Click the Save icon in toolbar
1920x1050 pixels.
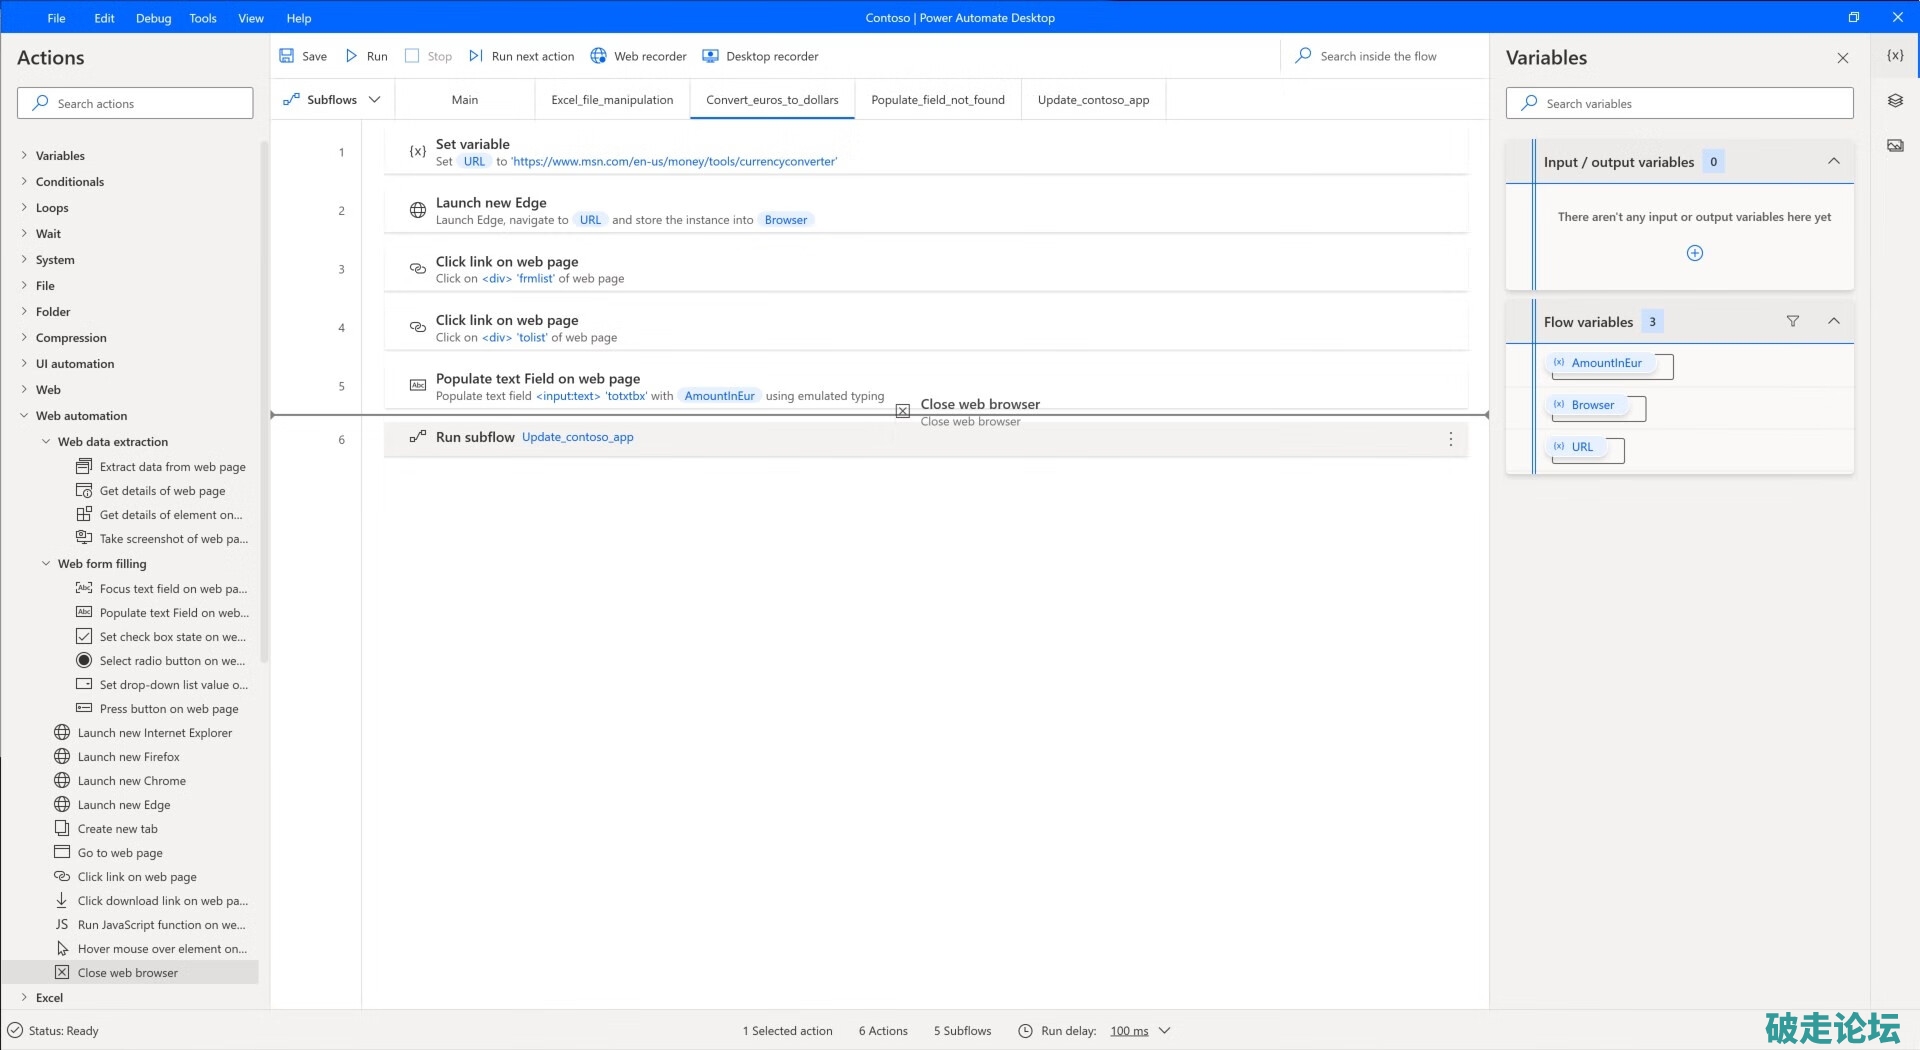click(287, 56)
